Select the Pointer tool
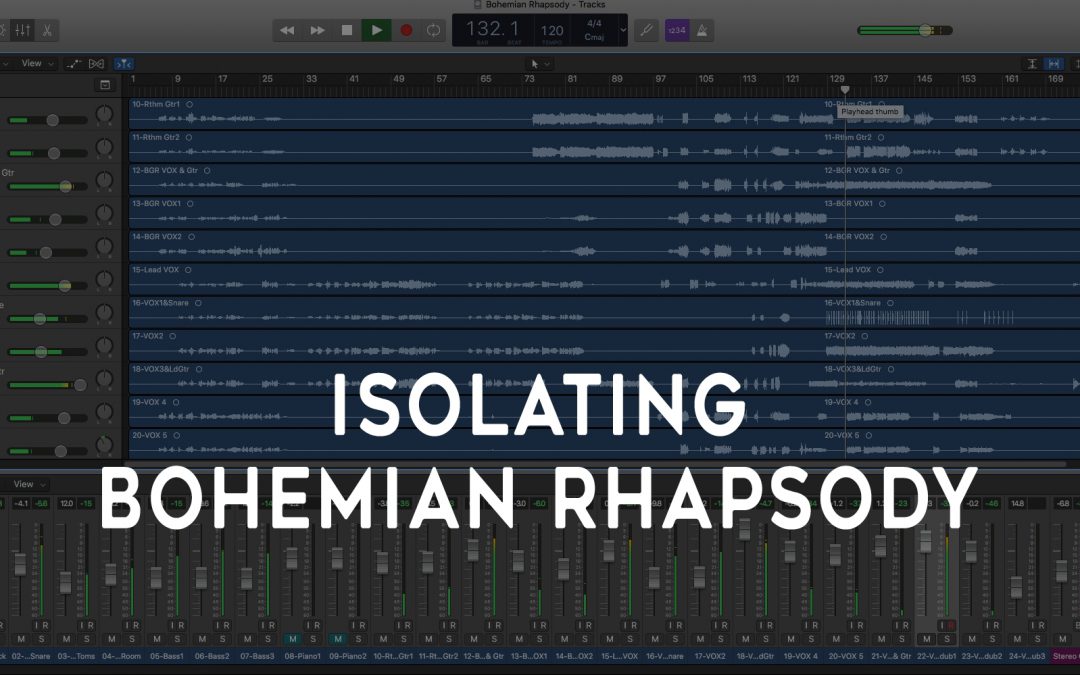This screenshot has width=1080, height=675. (x=534, y=64)
